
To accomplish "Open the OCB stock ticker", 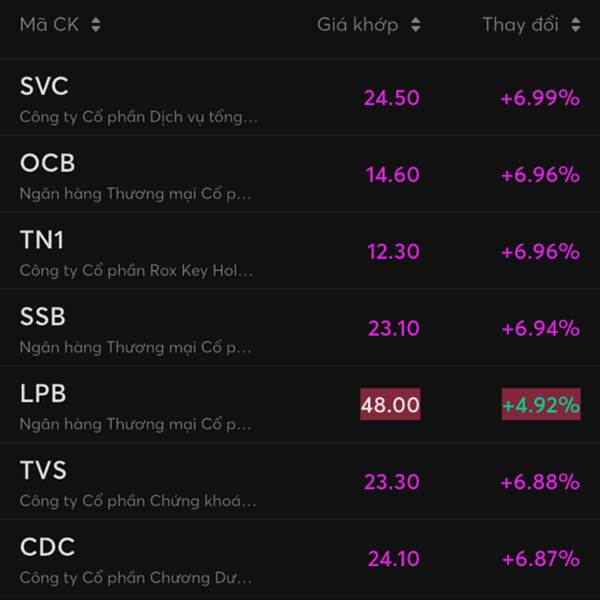I will 47,163.
